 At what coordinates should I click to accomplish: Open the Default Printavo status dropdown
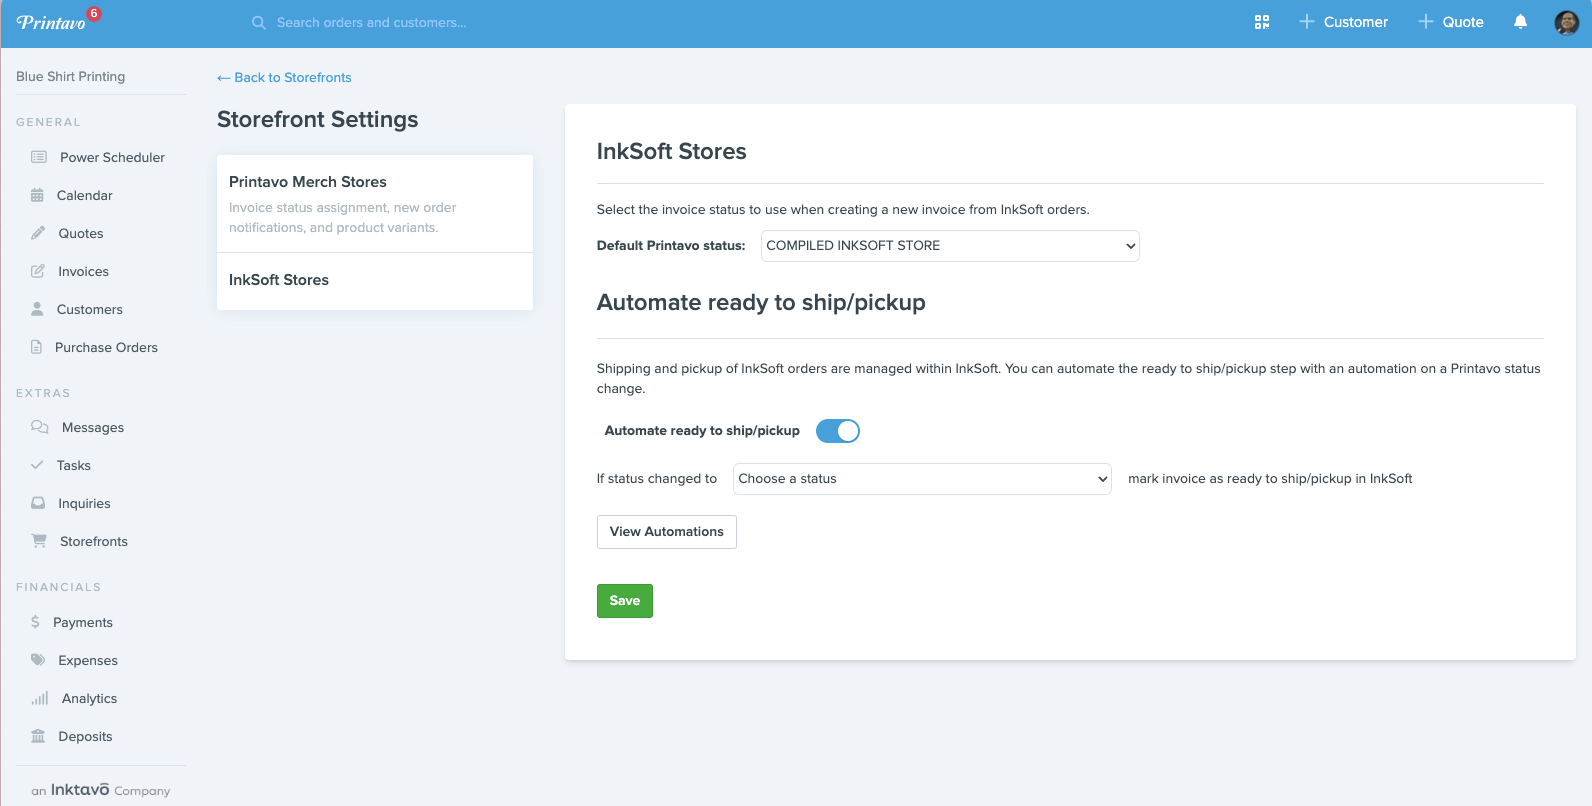[x=950, y=246]
